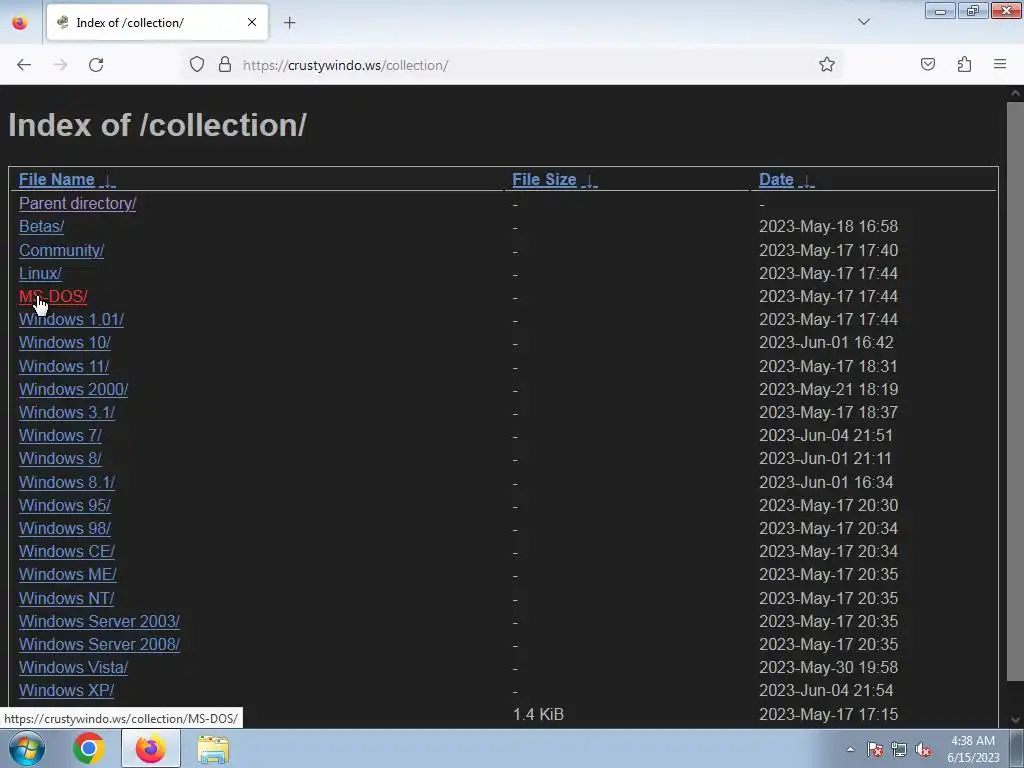Open the muted volume tray icon
The image size is (1024, 768).
pos(923,749)
